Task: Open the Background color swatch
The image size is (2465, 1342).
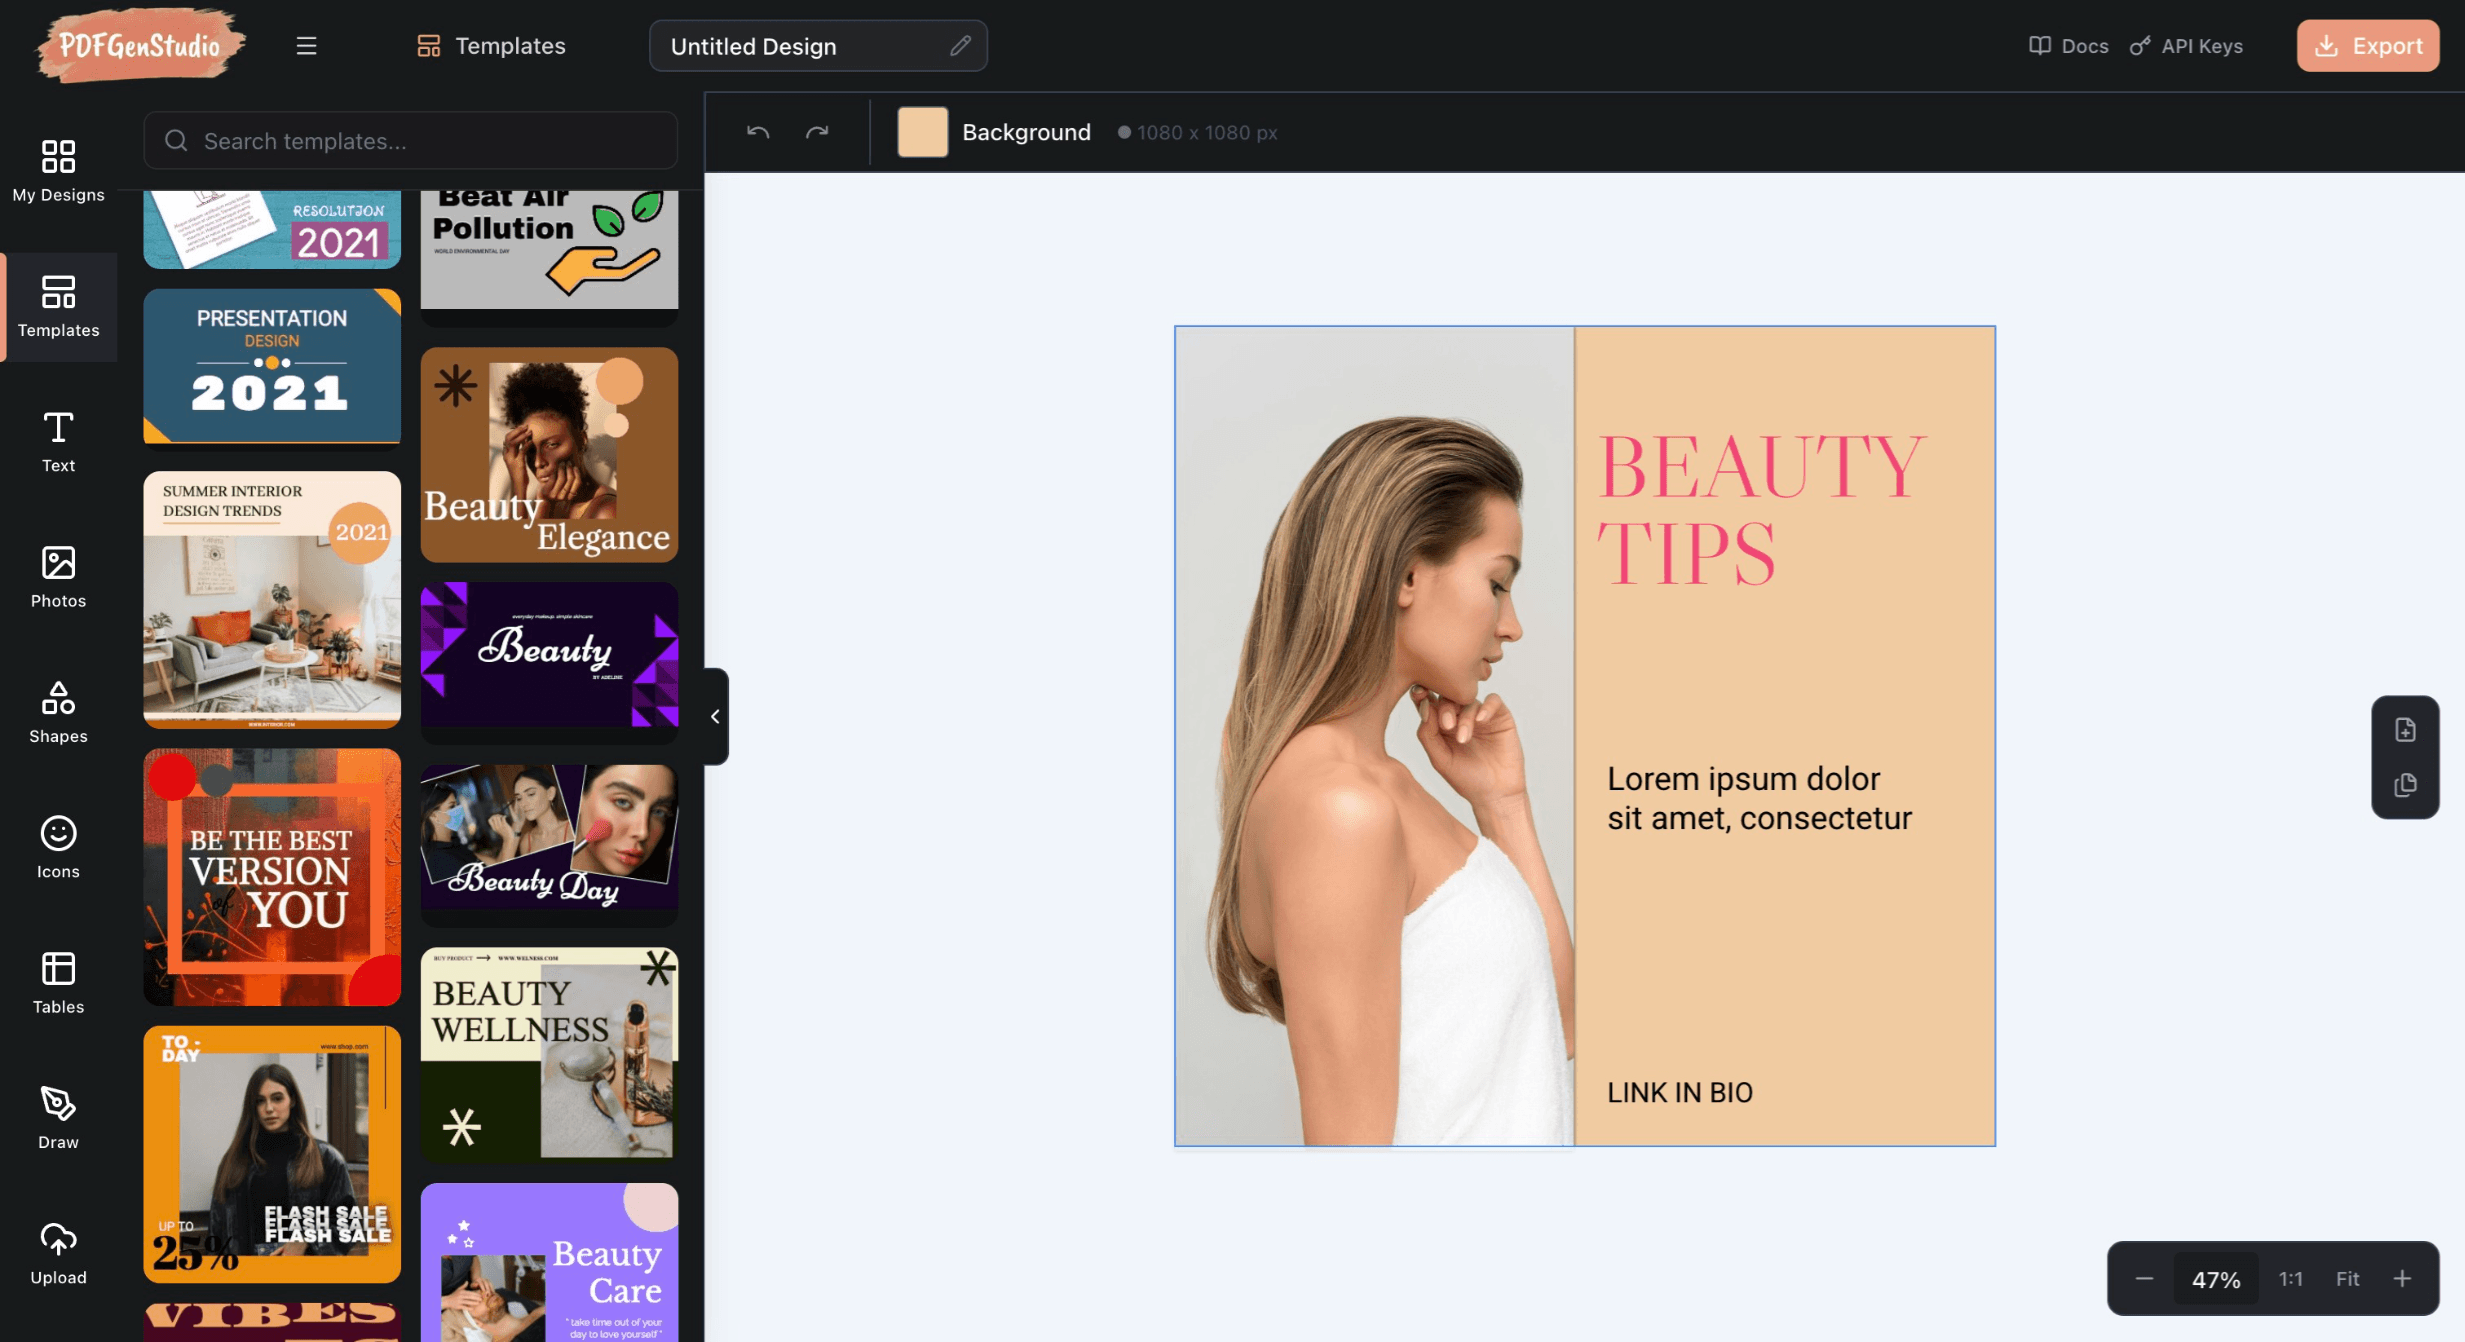Action: (x=922, y=131)
